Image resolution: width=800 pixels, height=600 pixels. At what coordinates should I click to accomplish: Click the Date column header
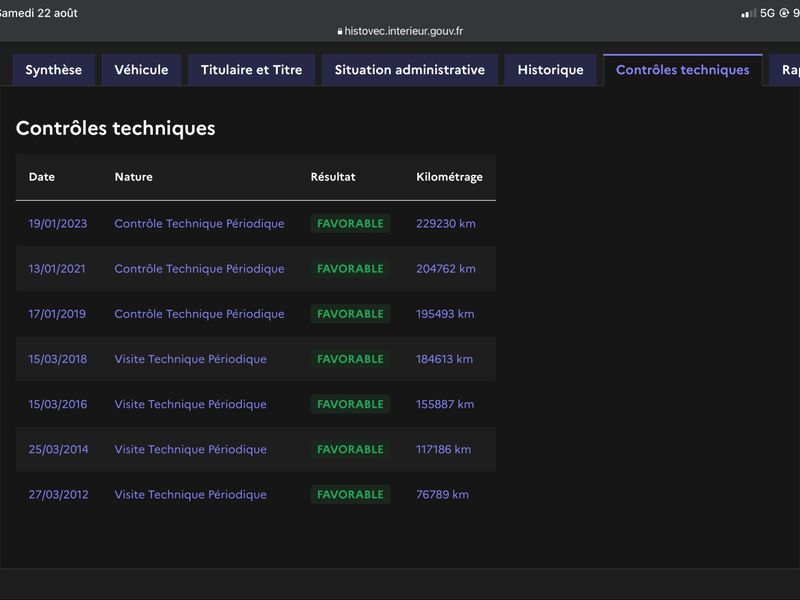pos(42,177)
